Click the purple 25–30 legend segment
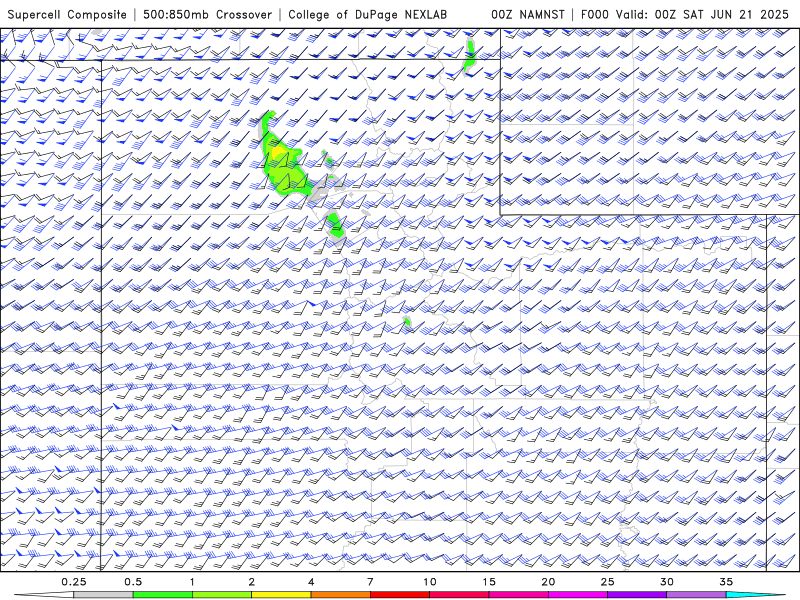The height and width of the screenshot is (600, 800). [637, 595]
